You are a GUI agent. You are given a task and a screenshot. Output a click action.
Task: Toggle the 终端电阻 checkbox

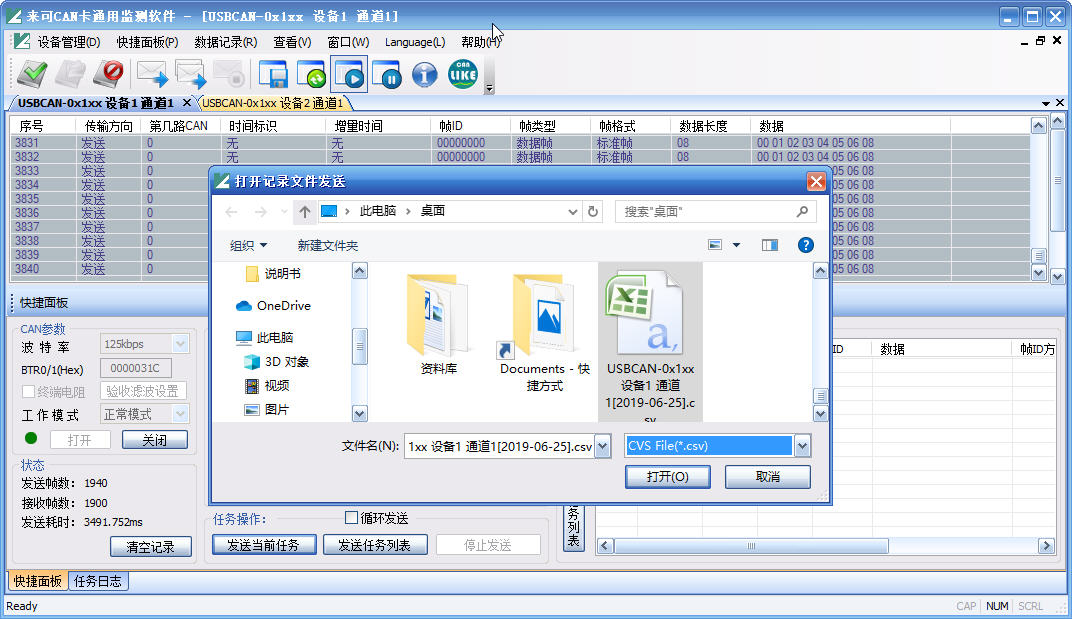[x=29, y=391]
